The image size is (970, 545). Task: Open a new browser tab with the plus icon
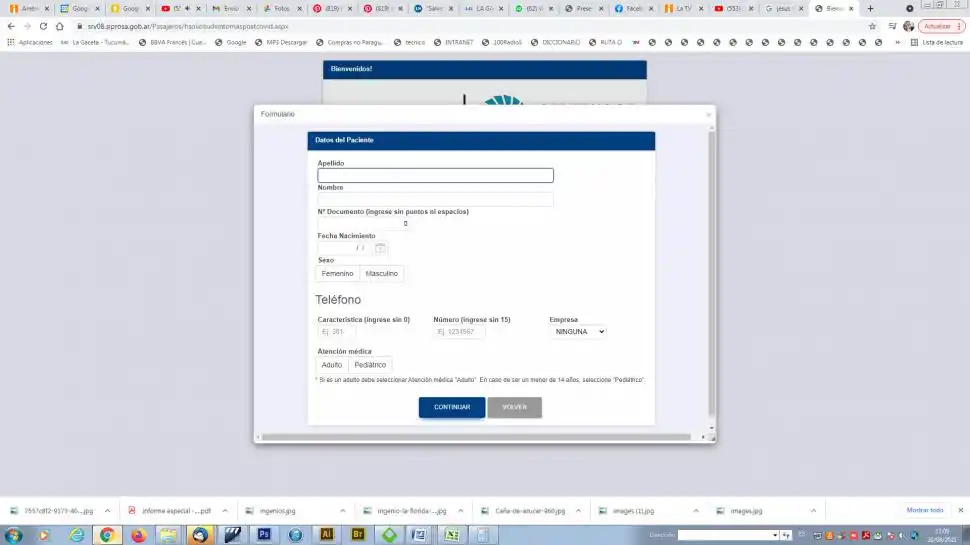[x=870, y=8]
